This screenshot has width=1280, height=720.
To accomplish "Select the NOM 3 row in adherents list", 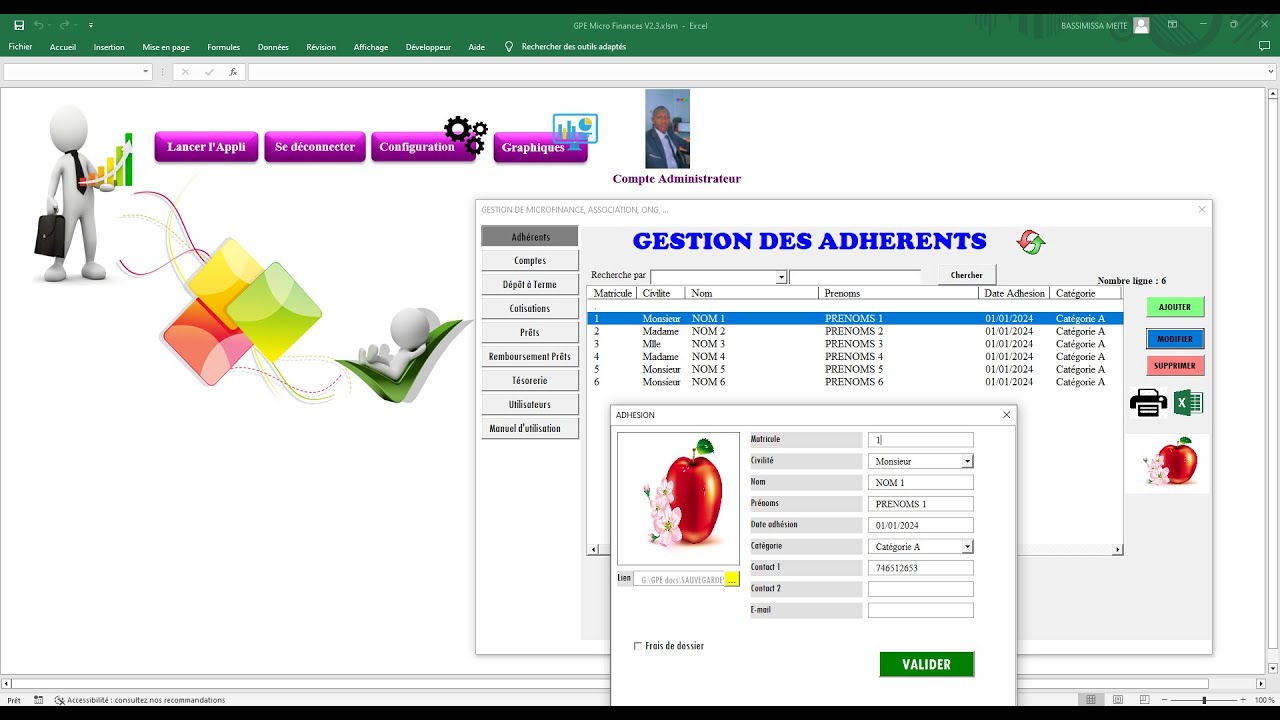I will point(855,344).
